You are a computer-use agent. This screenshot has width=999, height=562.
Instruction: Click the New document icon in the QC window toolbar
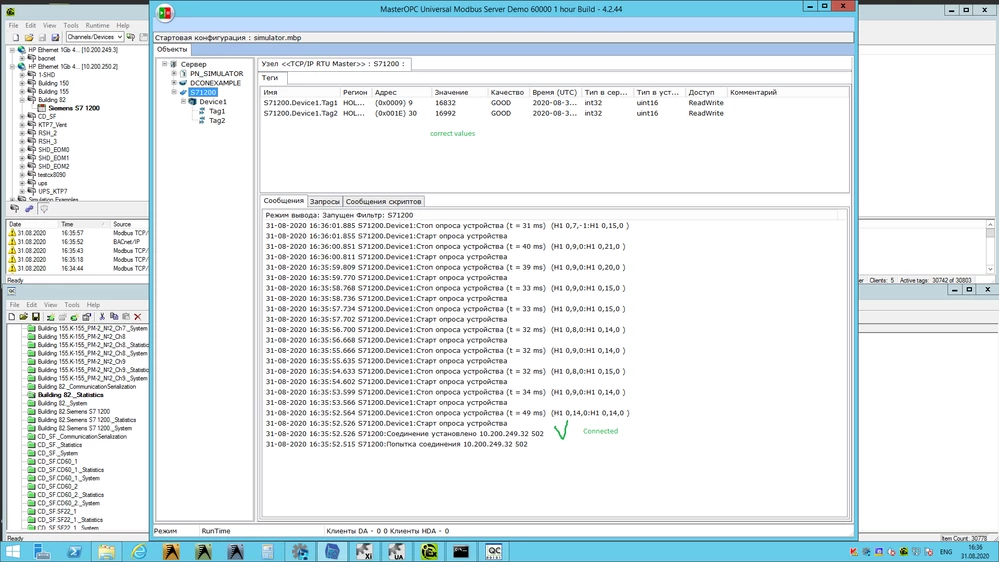pyautogui.click(x=11, y=317)
